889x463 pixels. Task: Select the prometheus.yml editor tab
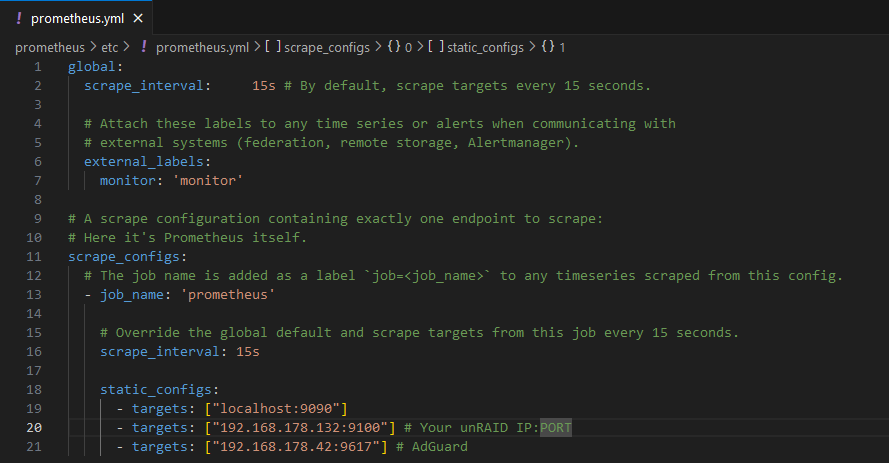tap(77, 18)
